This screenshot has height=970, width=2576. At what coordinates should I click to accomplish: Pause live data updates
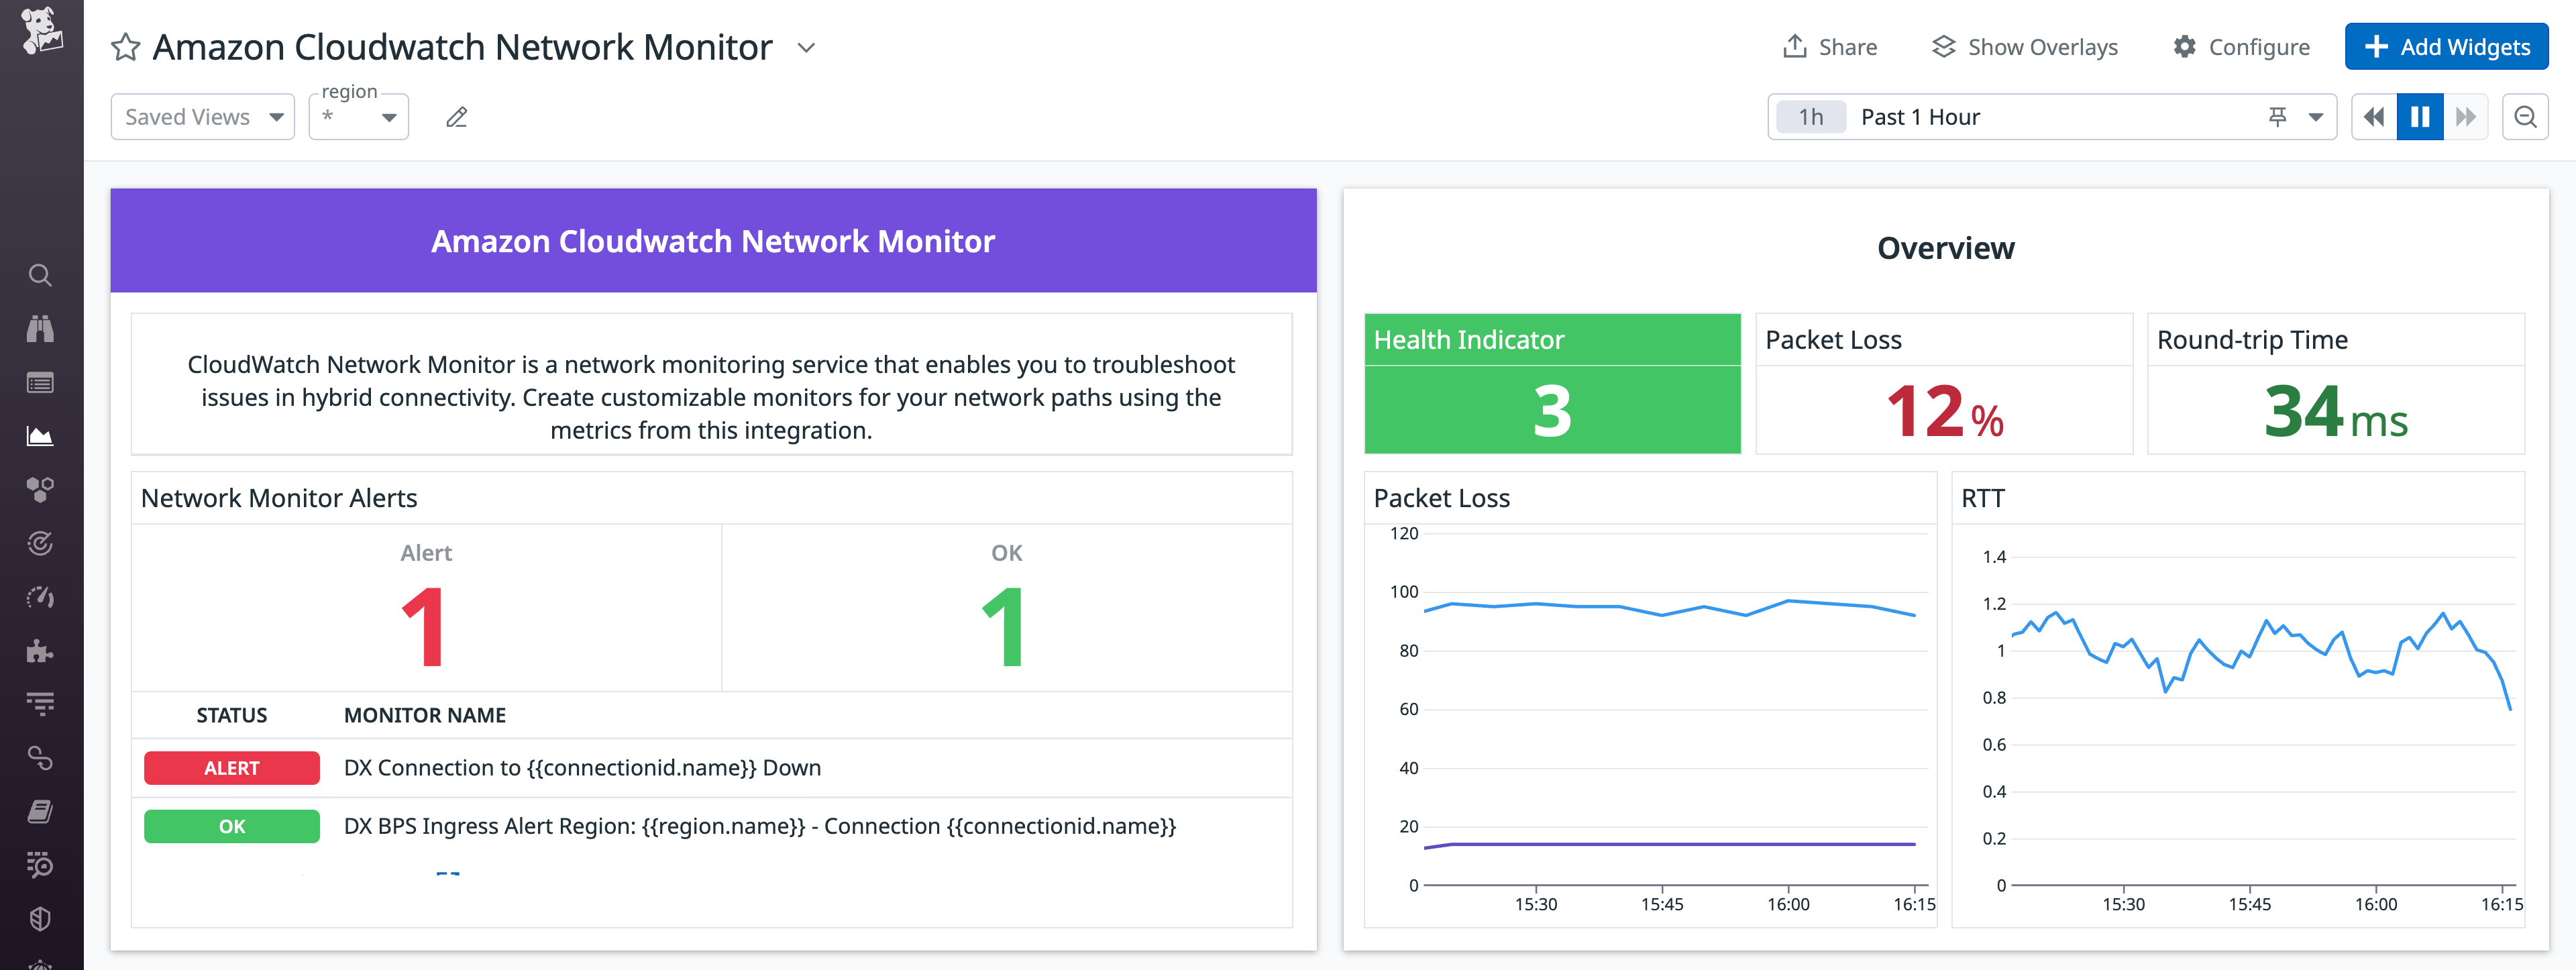point(2419,116)
